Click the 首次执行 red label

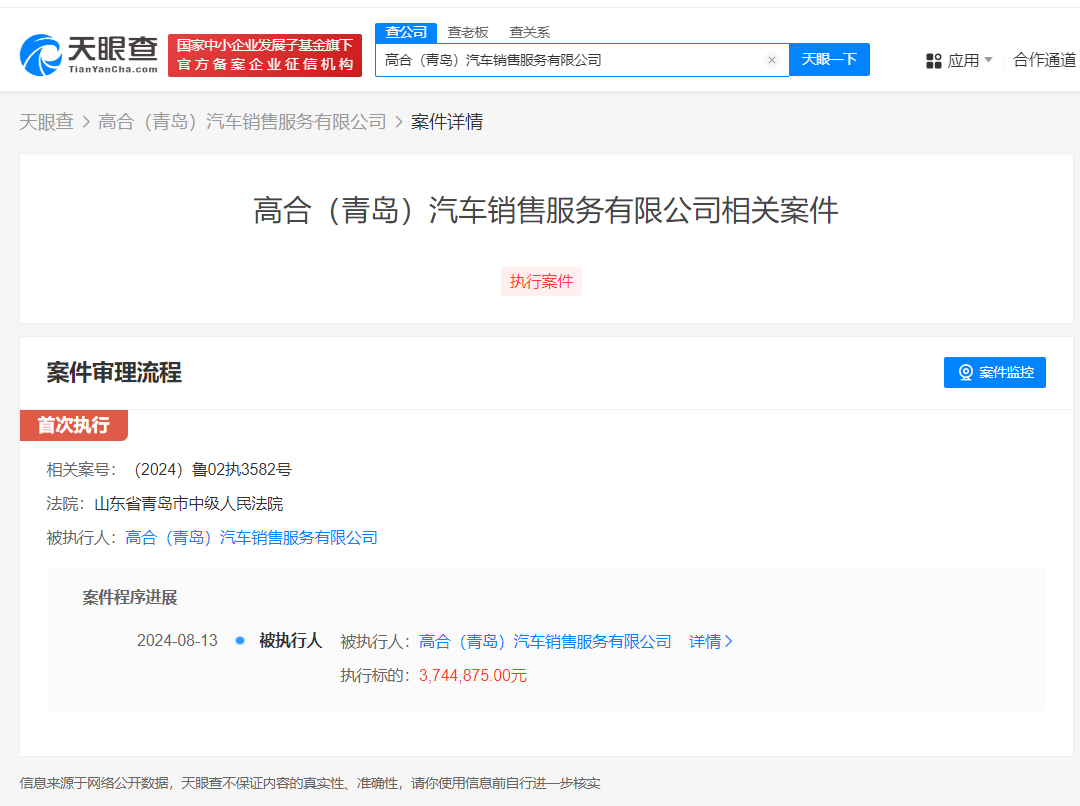[x=74, y=425]
